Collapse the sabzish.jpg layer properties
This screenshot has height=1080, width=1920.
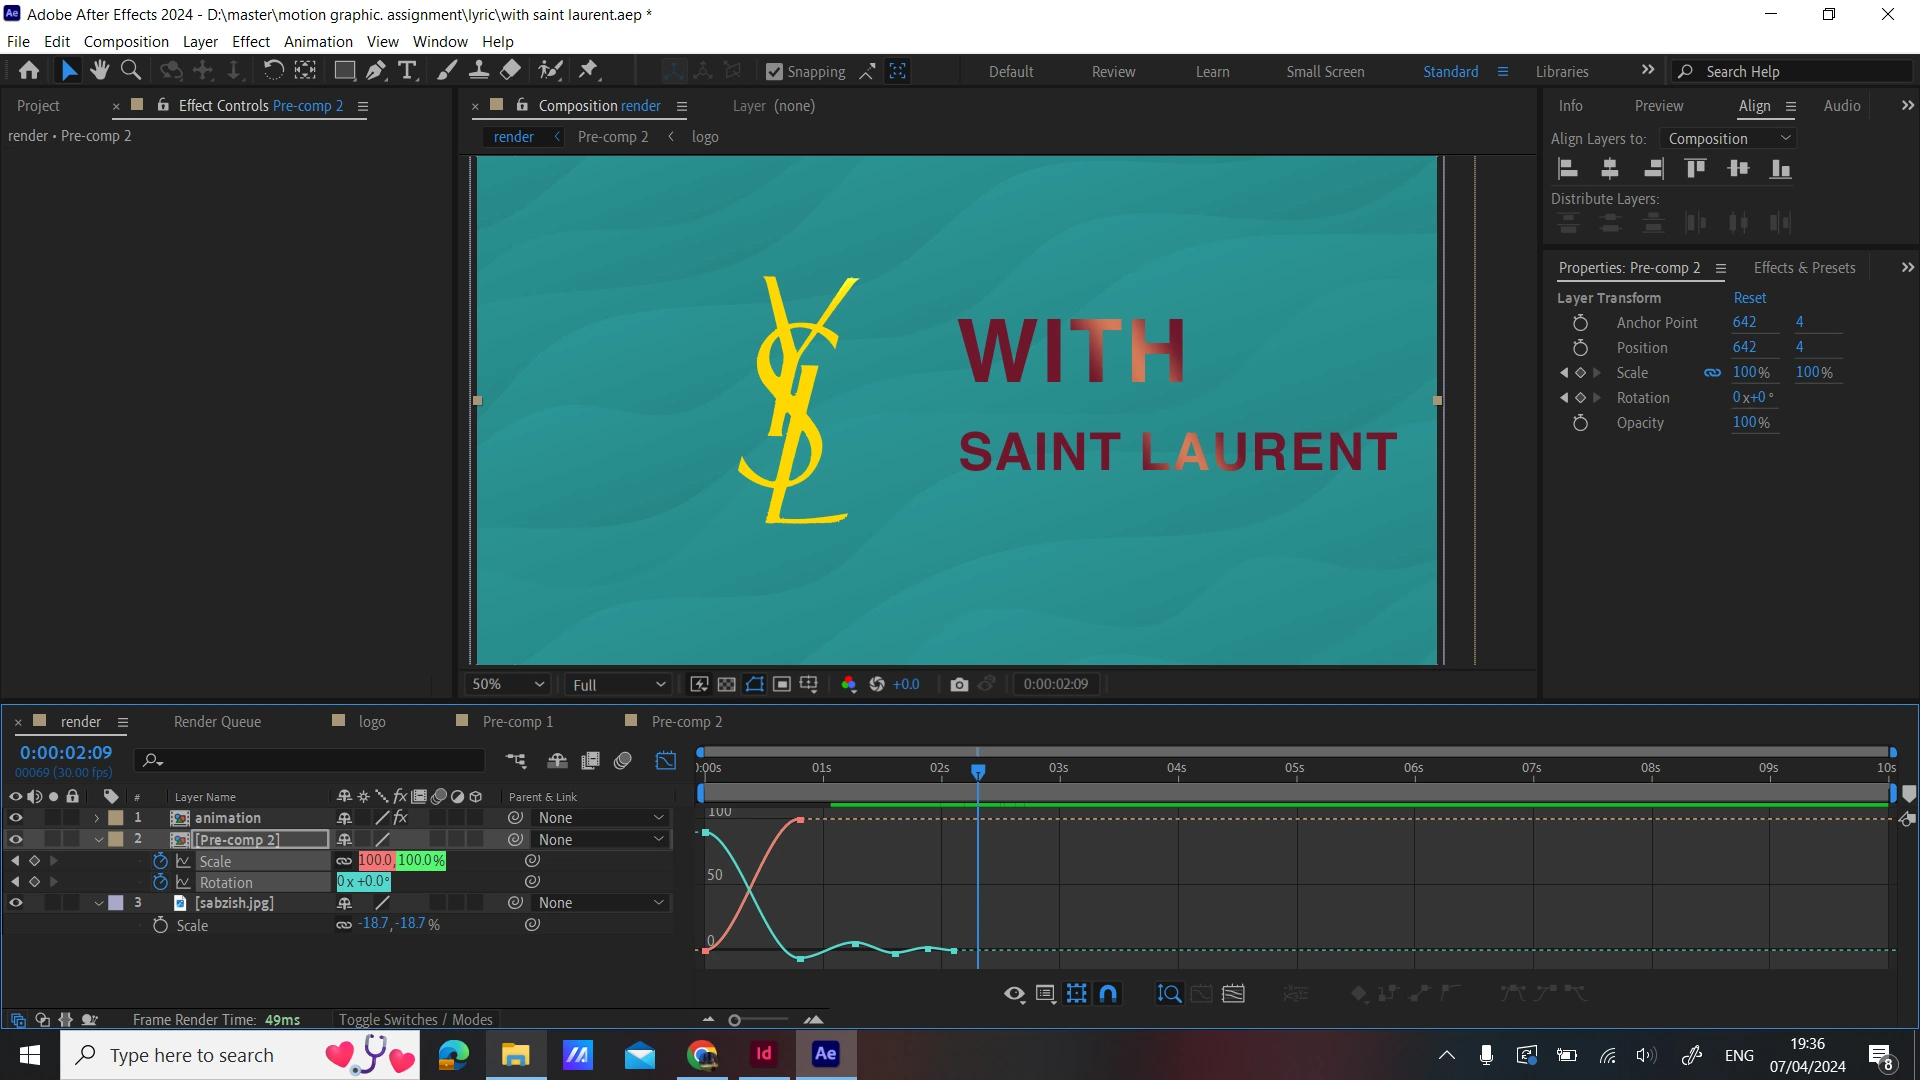point(98,903)
